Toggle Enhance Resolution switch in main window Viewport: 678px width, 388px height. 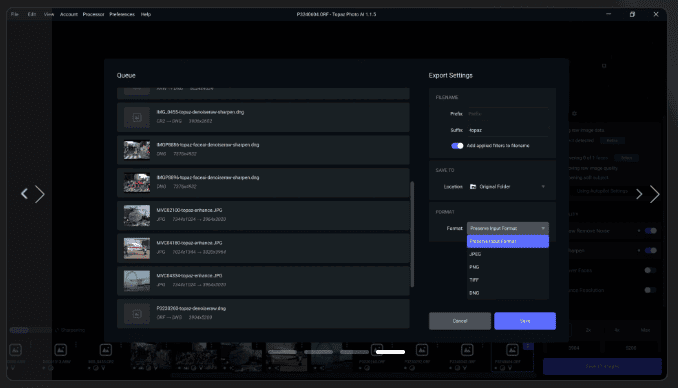coord(650,290)
